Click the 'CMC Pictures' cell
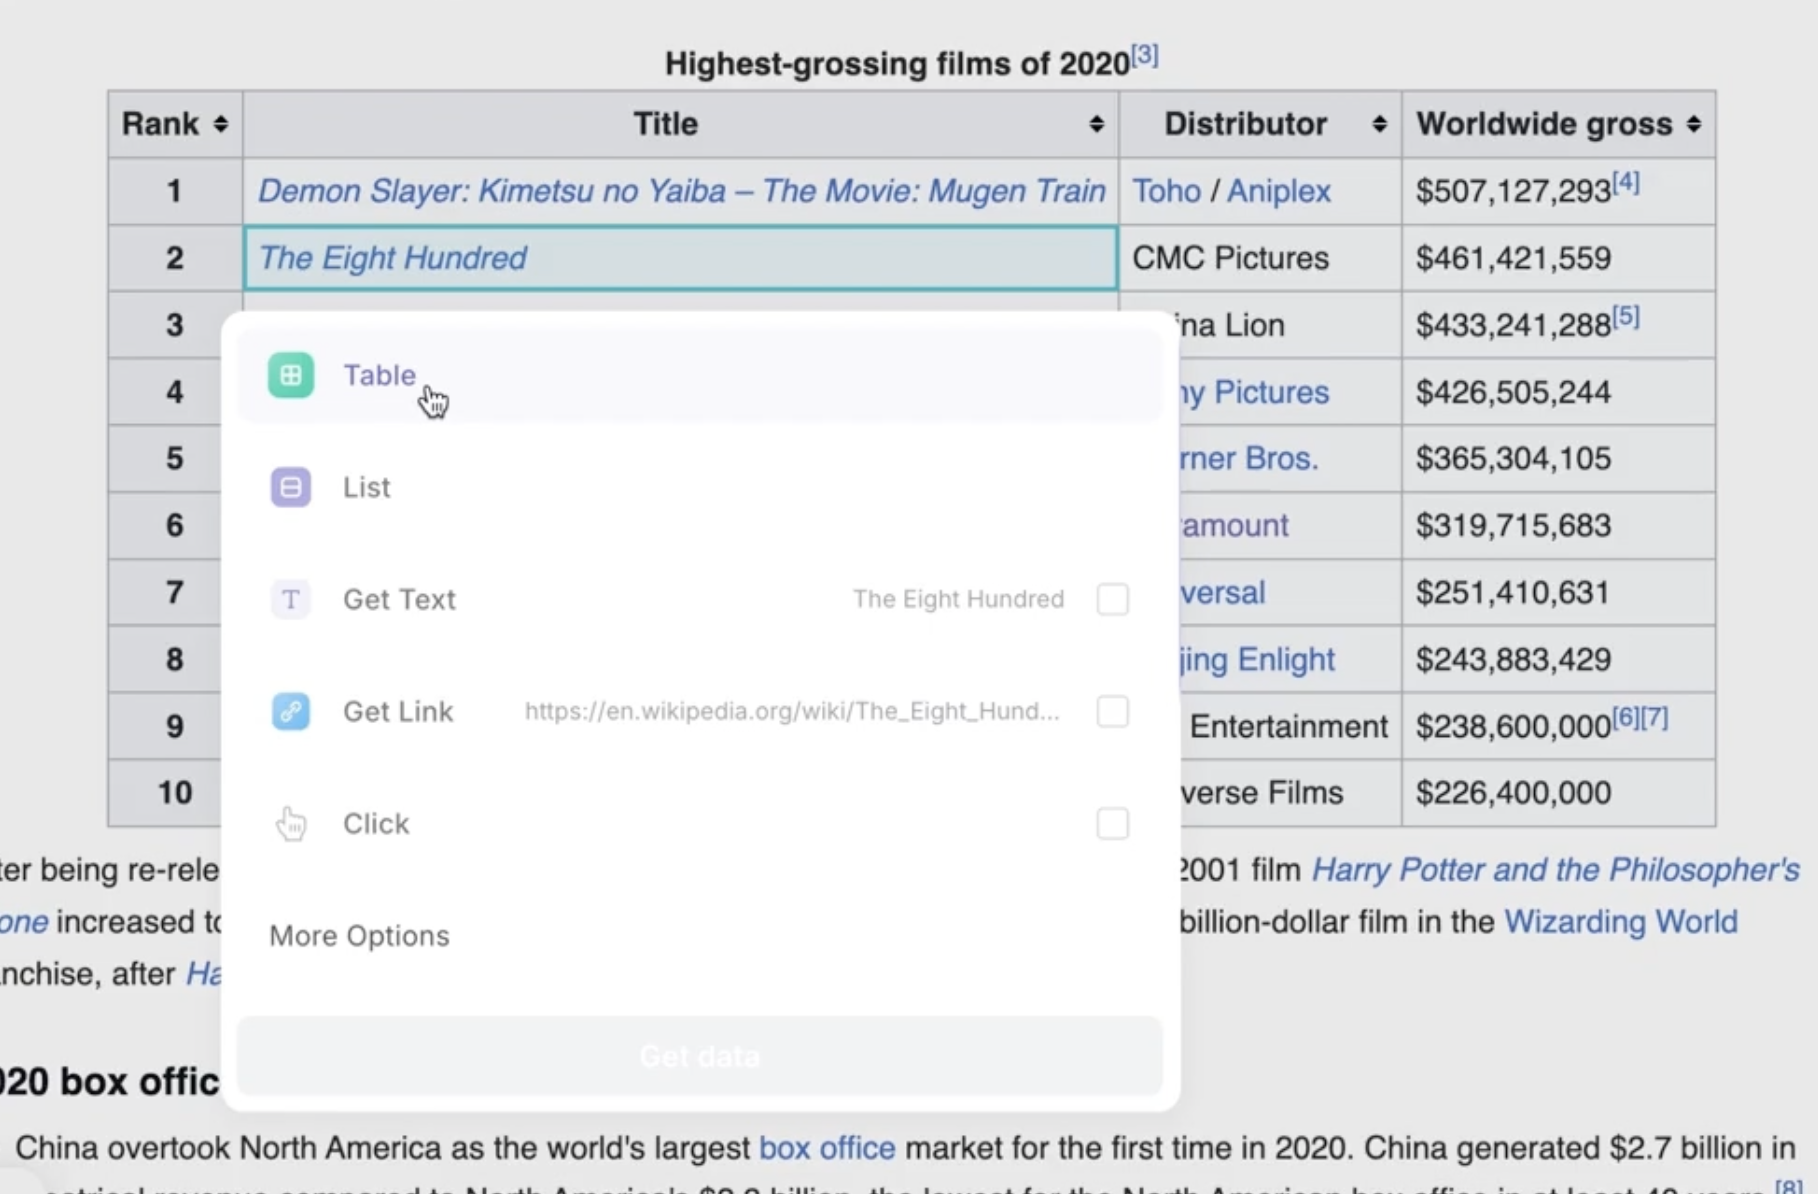The width and height of the screenshot is (1818, 1194). pyautogui.click(x=1260, y=258)
